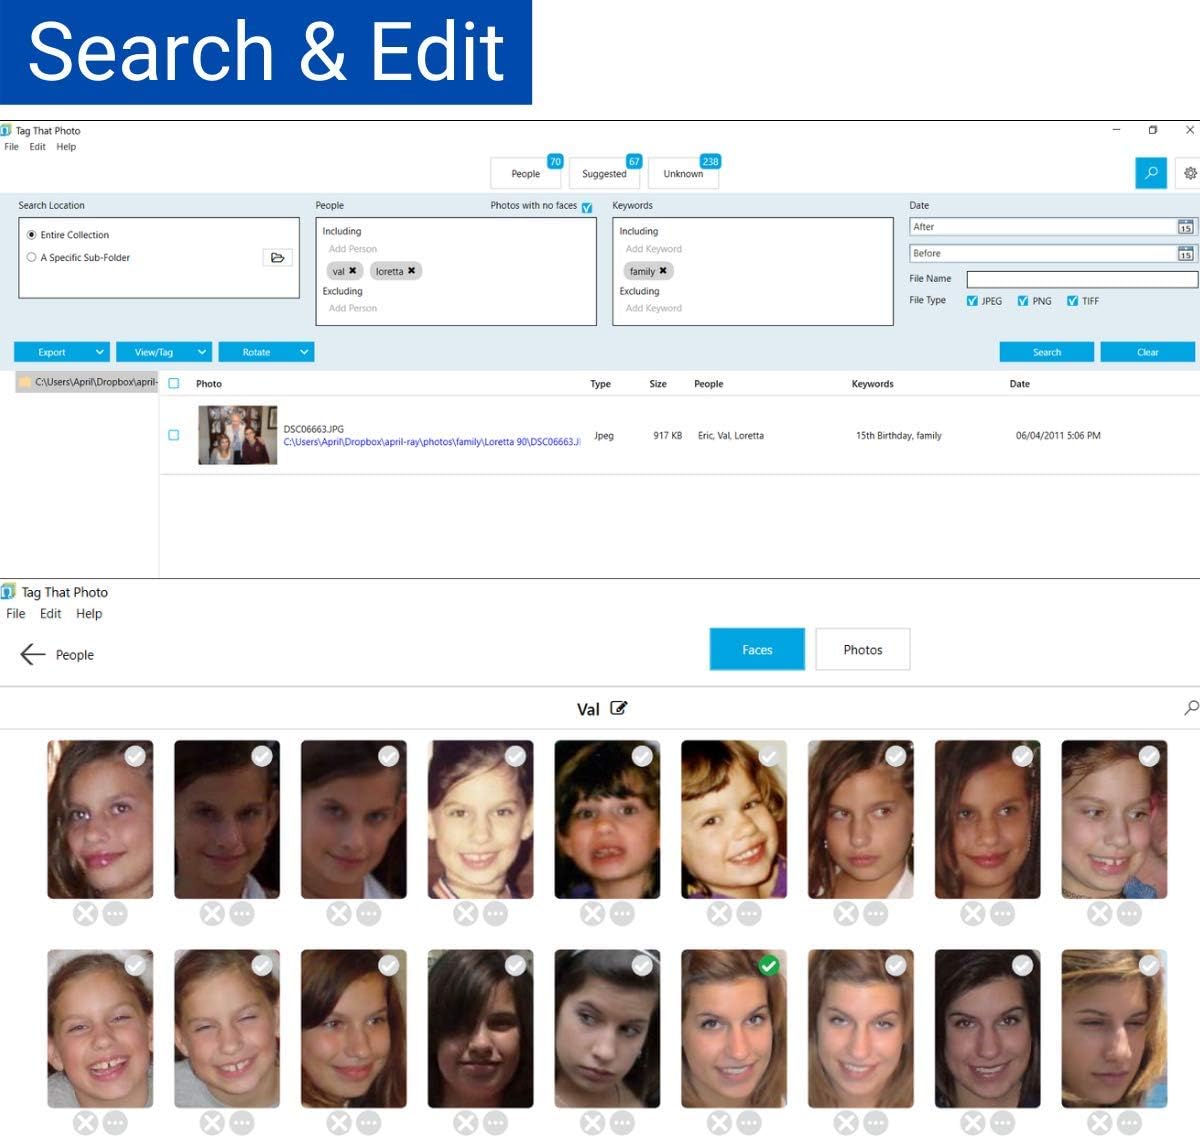Click the edit name icon beside Val
The image size is (1200, 1138).
click(x=619, y=708)
